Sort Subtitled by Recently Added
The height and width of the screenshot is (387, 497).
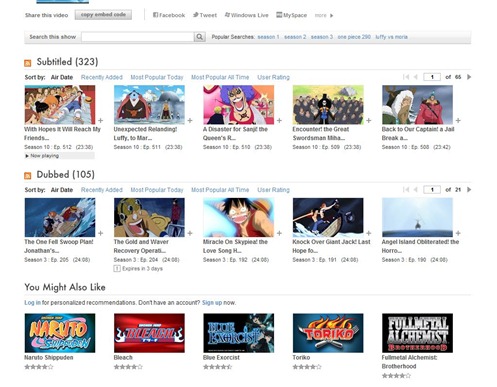click(x=102, y=77)
